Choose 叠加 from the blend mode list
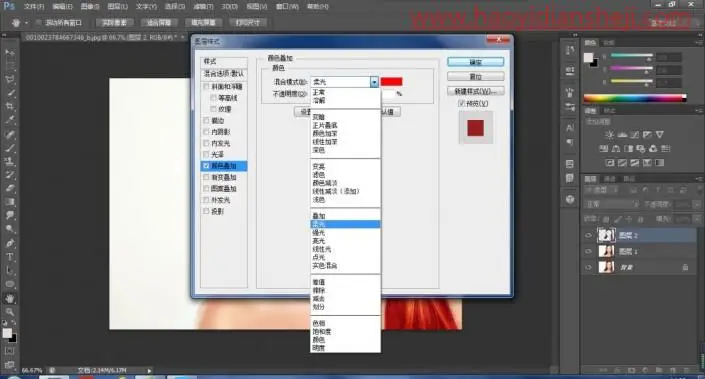 [x=318, y=216]
